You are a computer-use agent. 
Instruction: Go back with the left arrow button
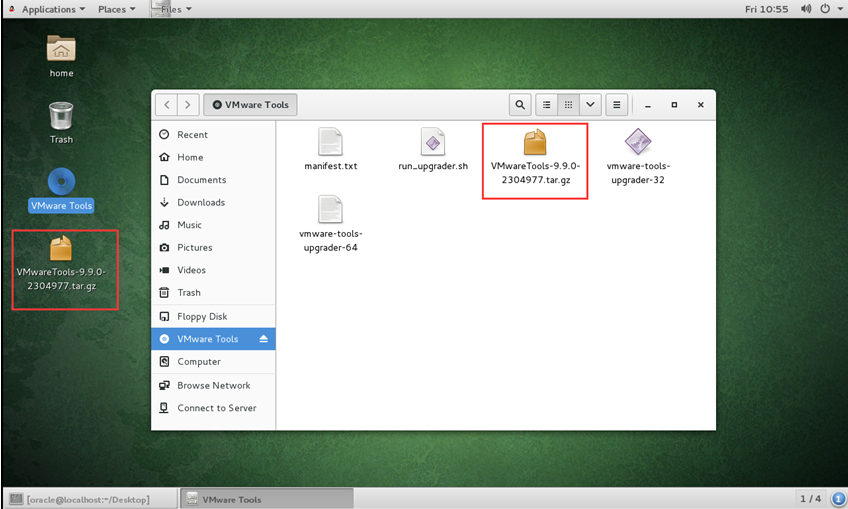167,105
